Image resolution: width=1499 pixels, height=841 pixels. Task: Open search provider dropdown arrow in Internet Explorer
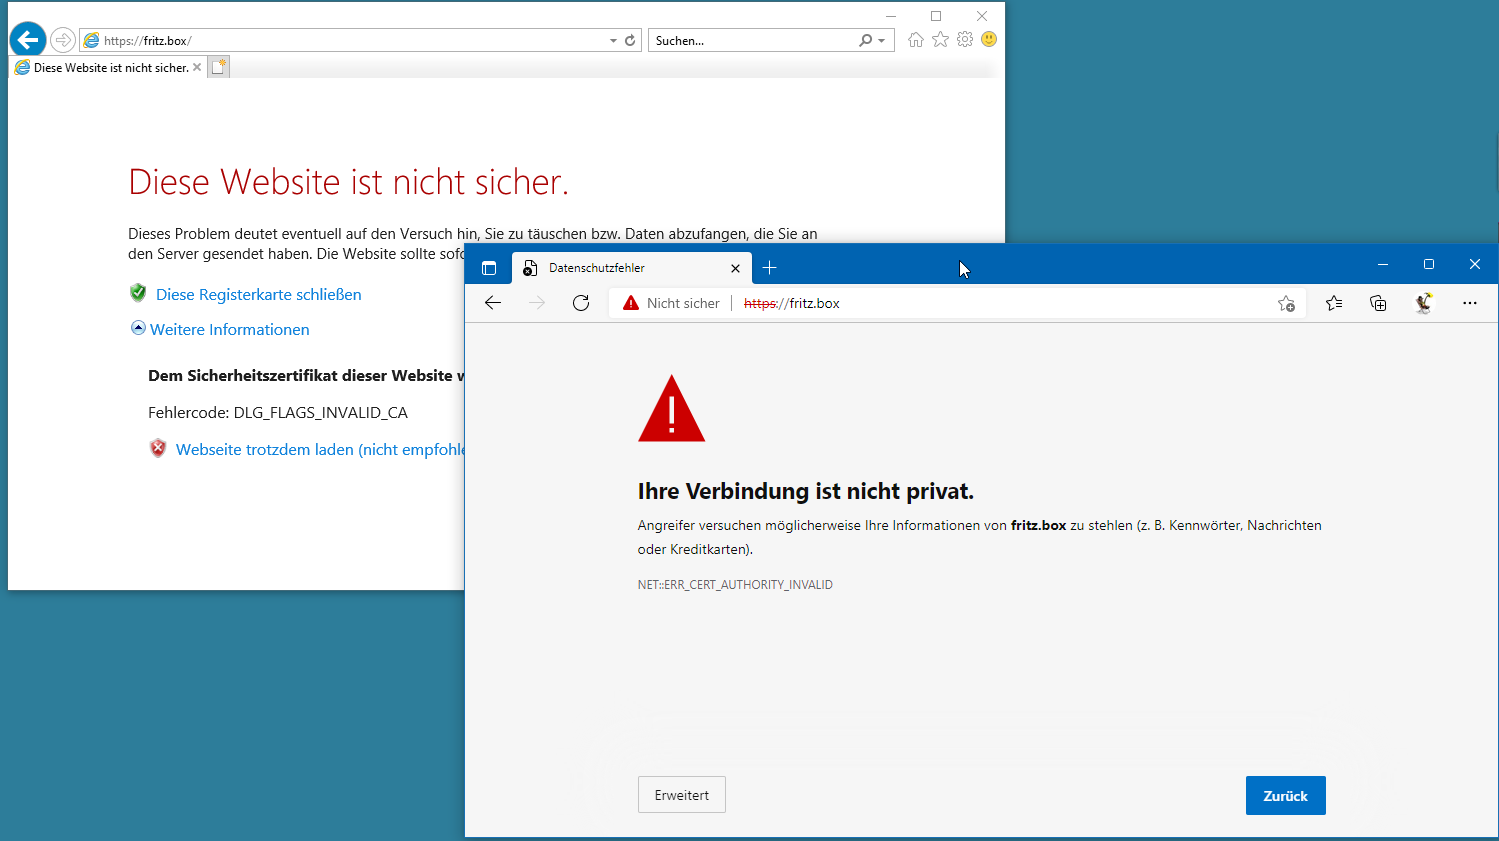[882, 41]
